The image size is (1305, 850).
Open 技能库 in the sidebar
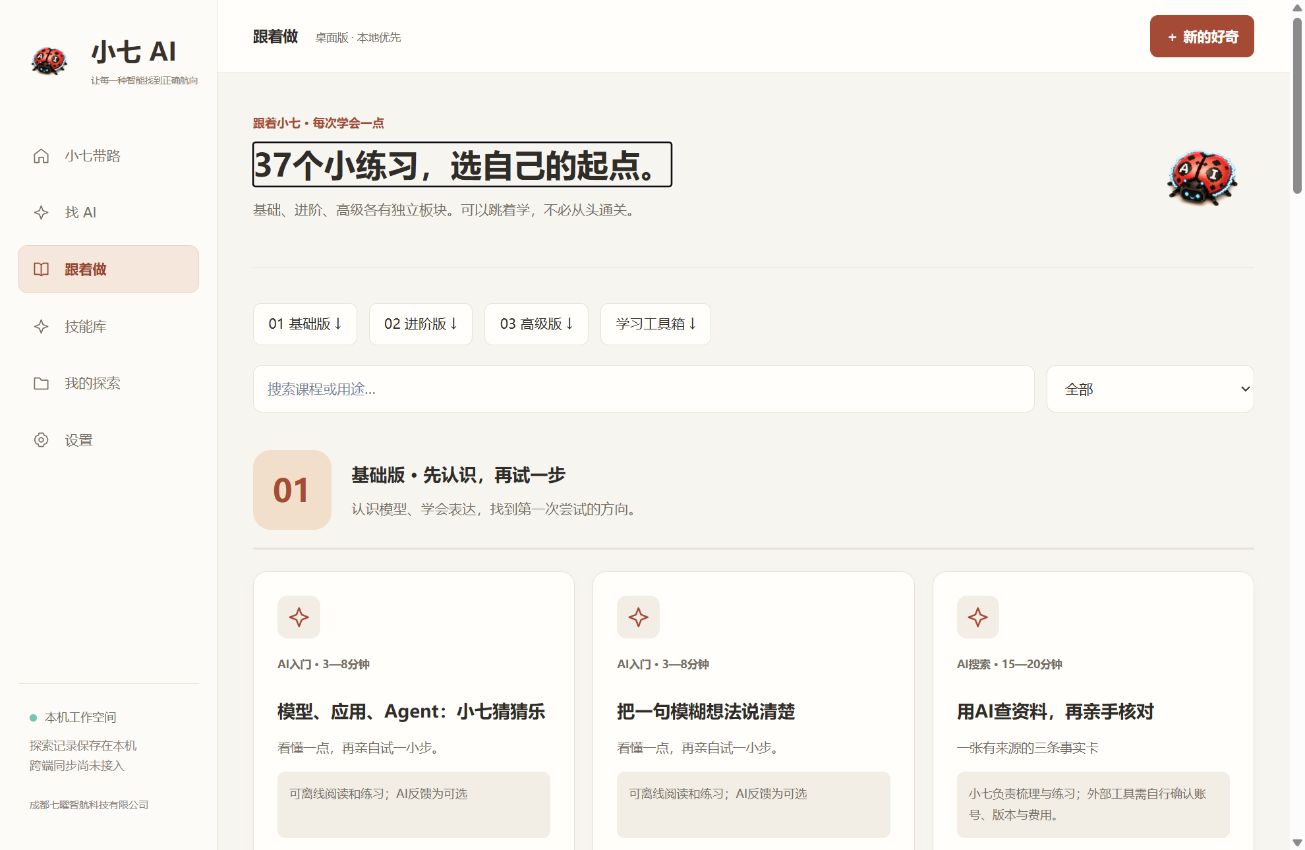(108, 326)
